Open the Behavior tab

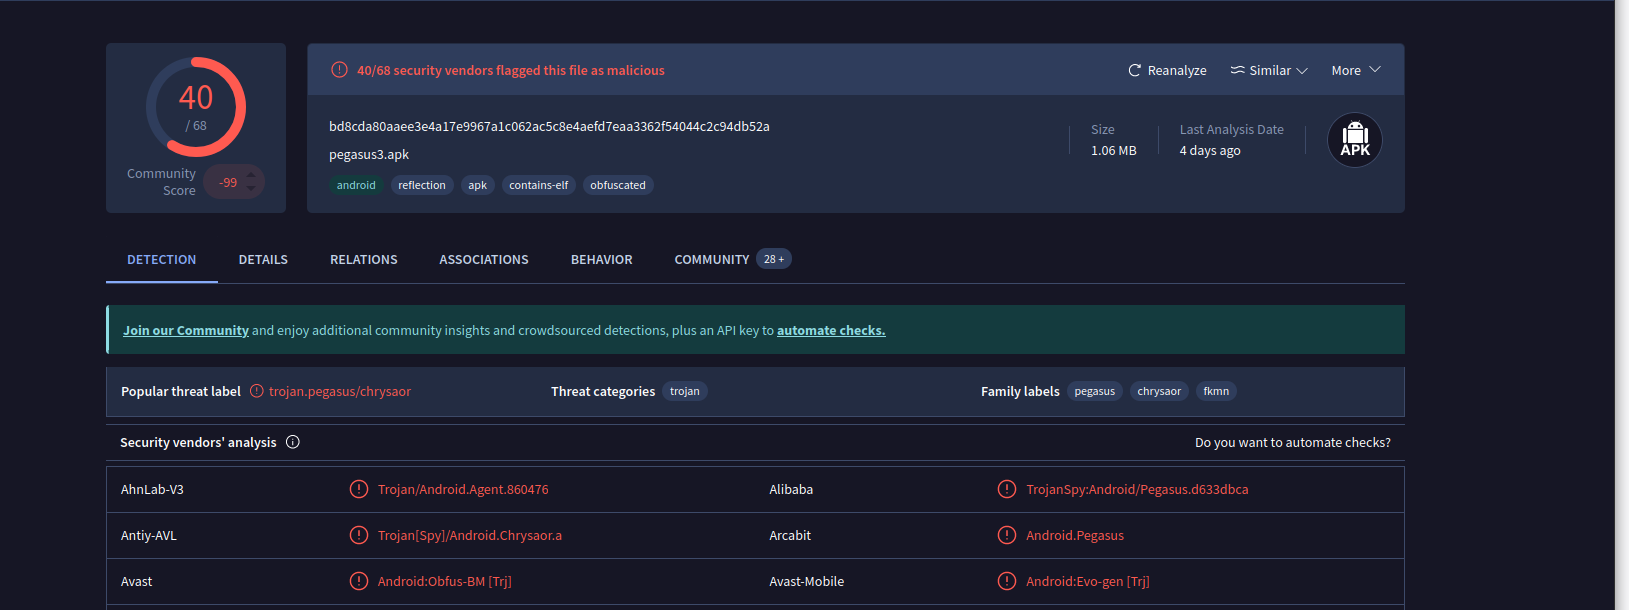[x=602, y=259]
